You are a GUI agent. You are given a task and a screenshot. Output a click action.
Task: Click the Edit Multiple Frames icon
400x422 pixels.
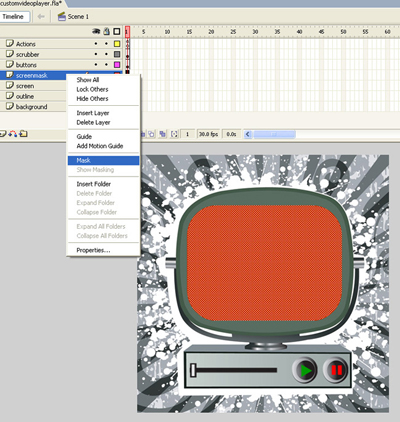point(162,134)
